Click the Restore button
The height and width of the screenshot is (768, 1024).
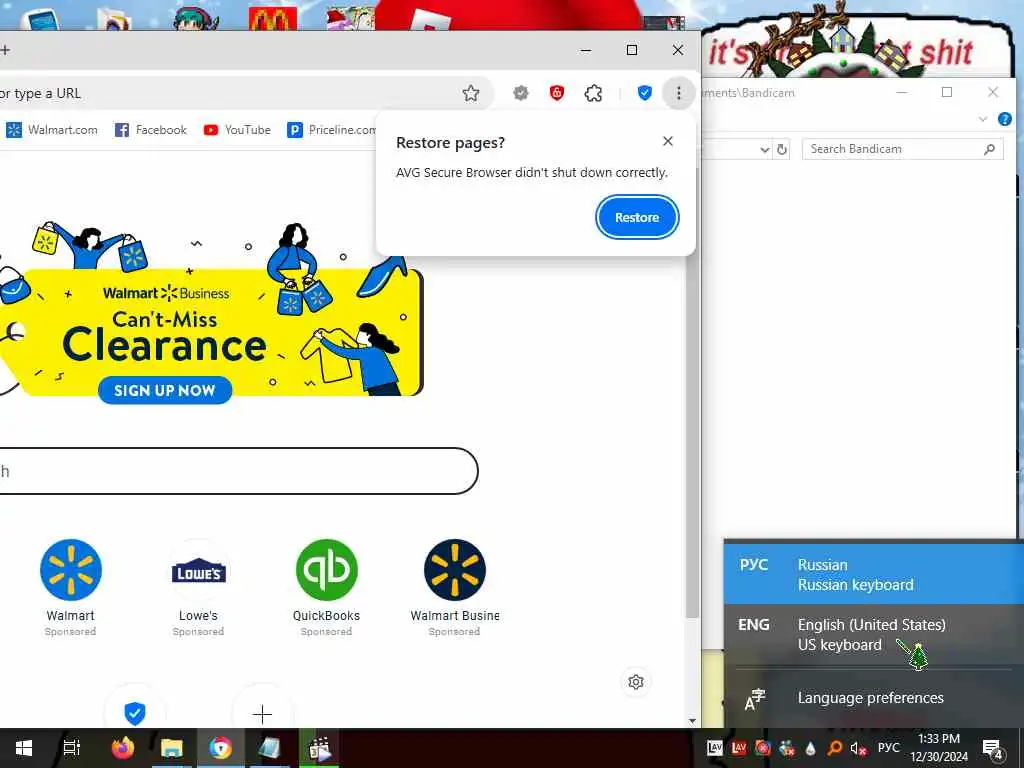pyautogui.click(x=637, y=217)
